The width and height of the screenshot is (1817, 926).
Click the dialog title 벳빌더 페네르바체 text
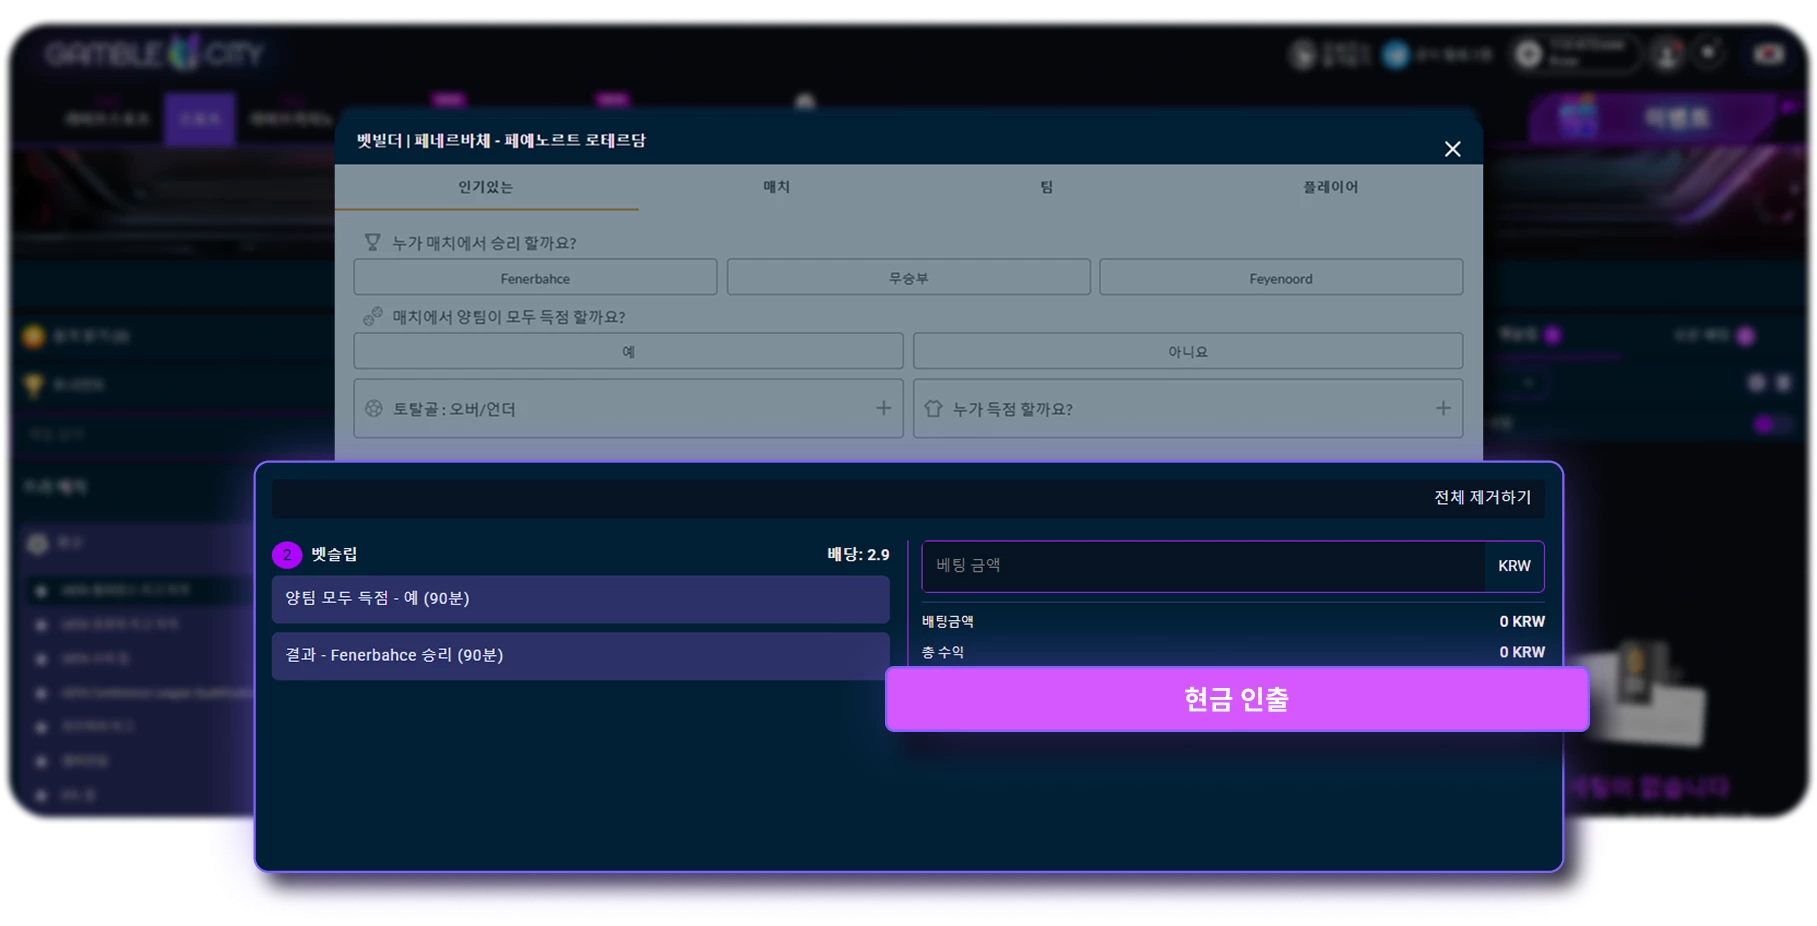[501, 140]
